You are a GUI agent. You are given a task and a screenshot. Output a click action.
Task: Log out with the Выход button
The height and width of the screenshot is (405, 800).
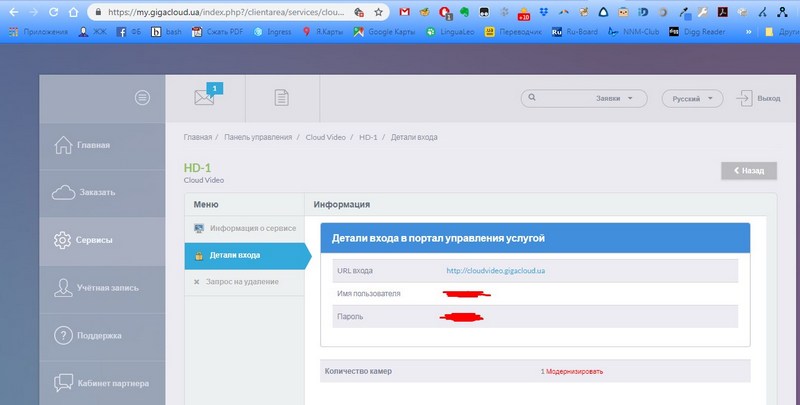coord(758,98)
